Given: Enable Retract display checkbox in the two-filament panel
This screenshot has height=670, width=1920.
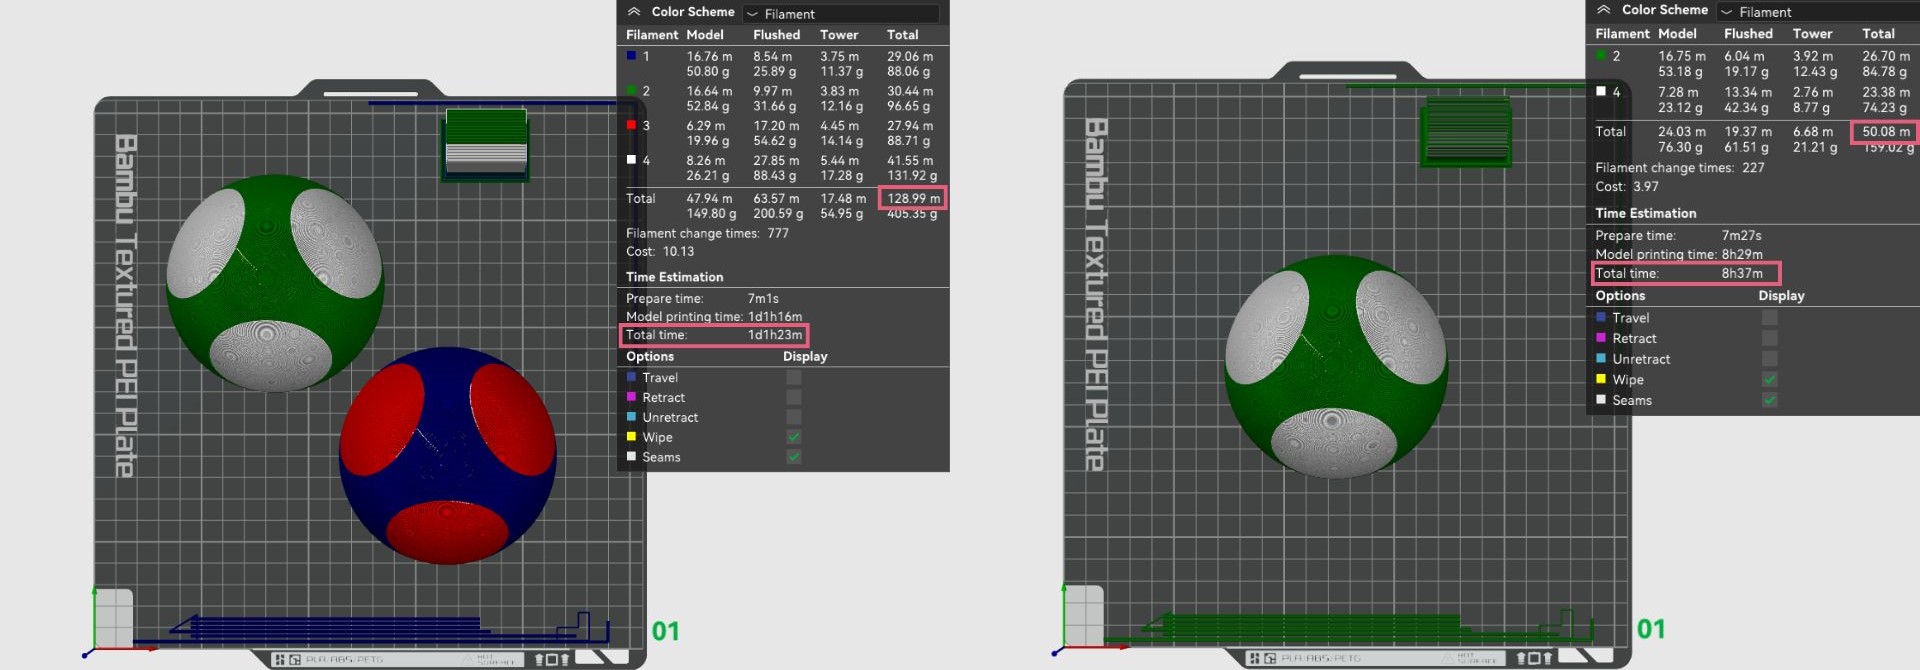Looking at the screenshot, I should [x=1769, y=338].
